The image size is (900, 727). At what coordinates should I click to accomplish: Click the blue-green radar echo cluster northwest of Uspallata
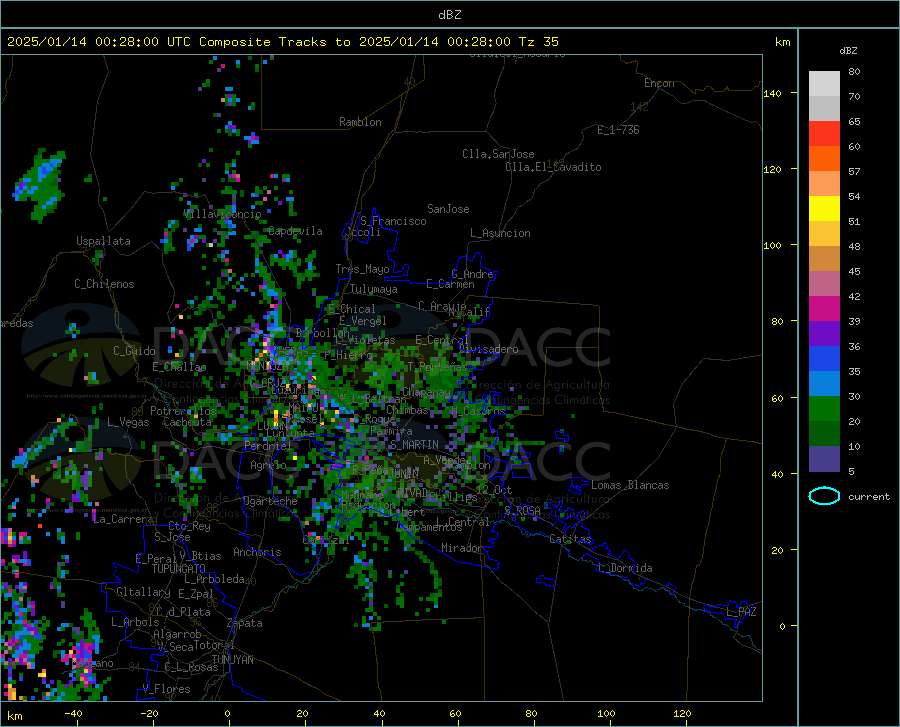41,184
